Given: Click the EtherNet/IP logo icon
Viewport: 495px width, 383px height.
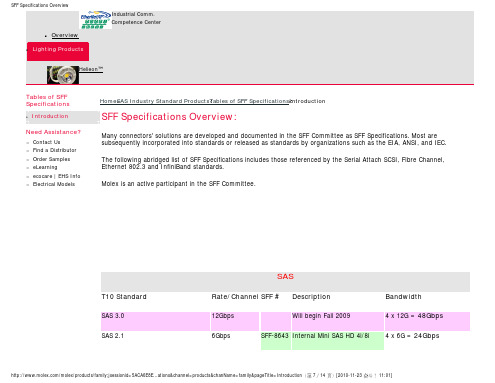Looking at the screenshot, I should coord(95,20).
